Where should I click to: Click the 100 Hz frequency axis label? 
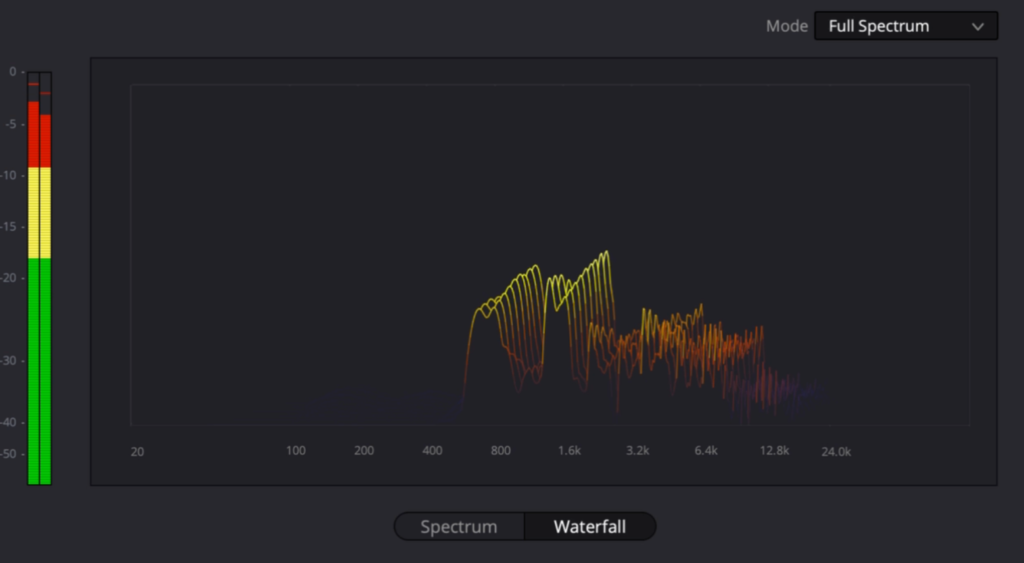[x=296, y=451]
